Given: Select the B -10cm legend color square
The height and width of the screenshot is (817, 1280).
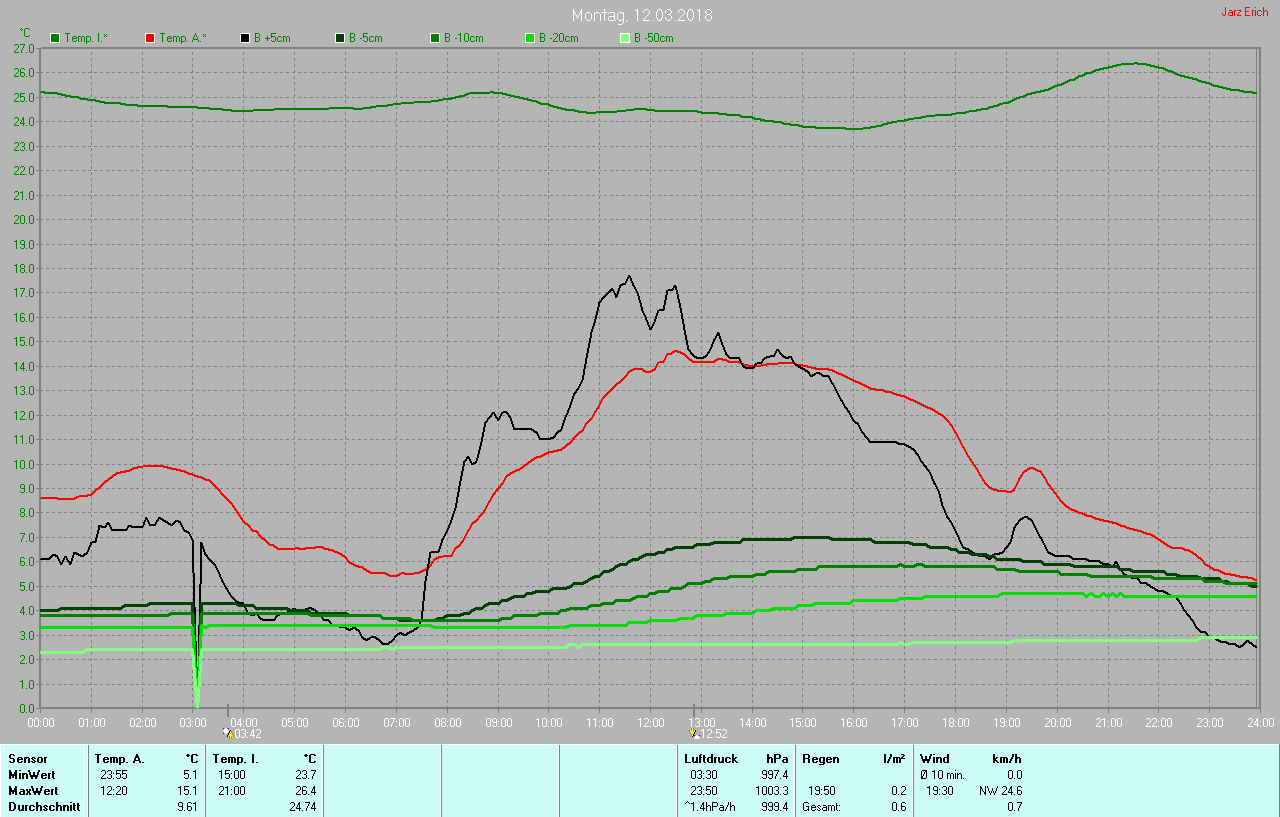Looking at the screenshot, I should [x=435, y=38].
